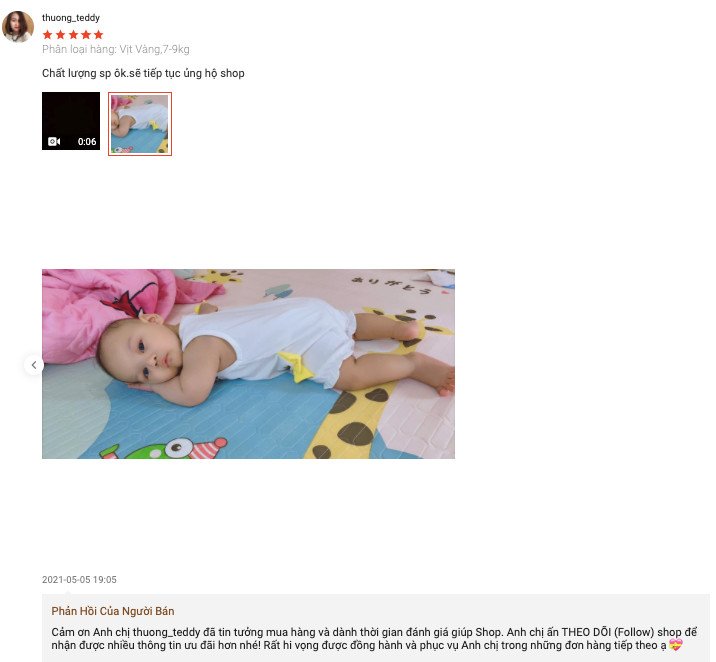This screenshot has width=716, height=662.
Task: Click the second rating star
Action: click(60, 35)
